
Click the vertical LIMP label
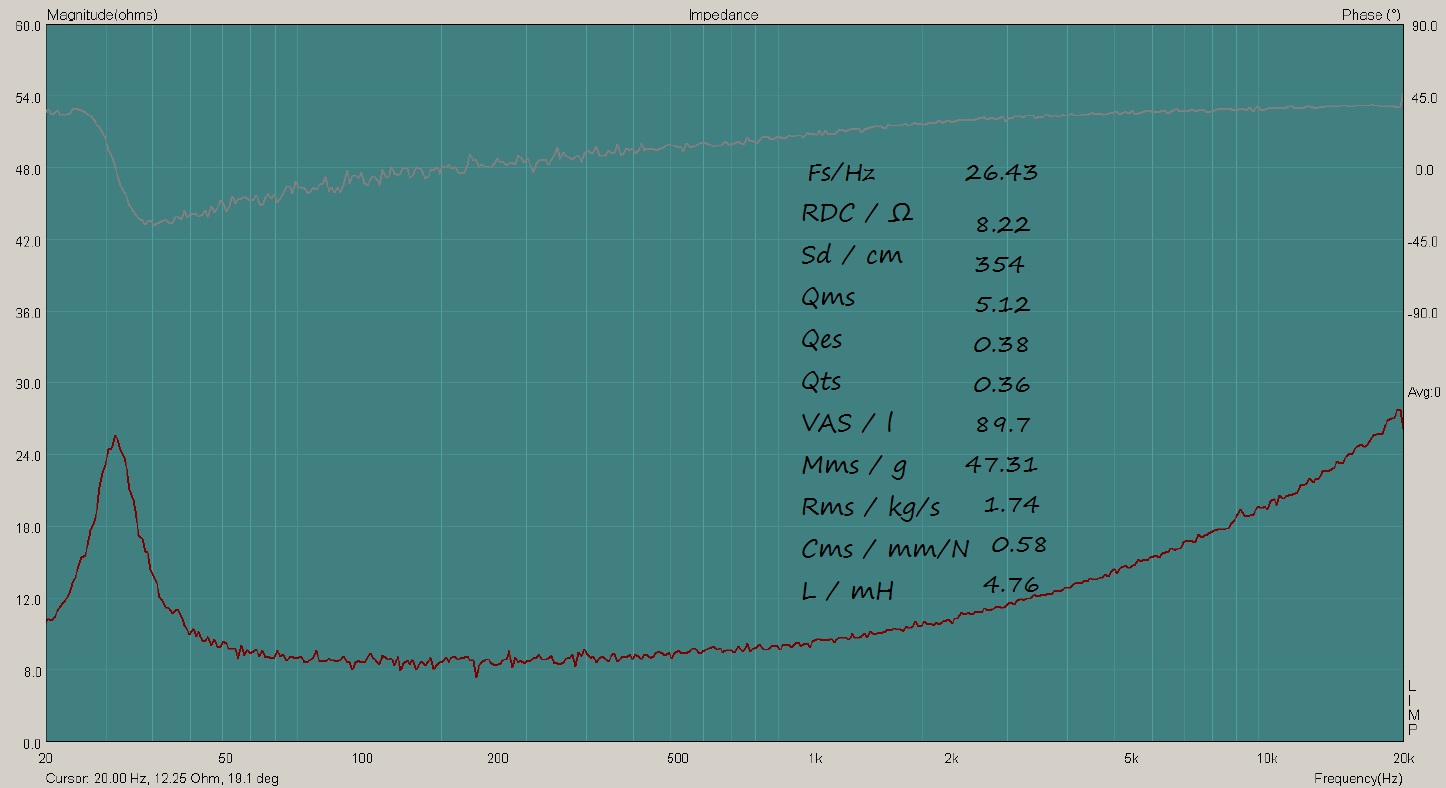click(1412, 707)
